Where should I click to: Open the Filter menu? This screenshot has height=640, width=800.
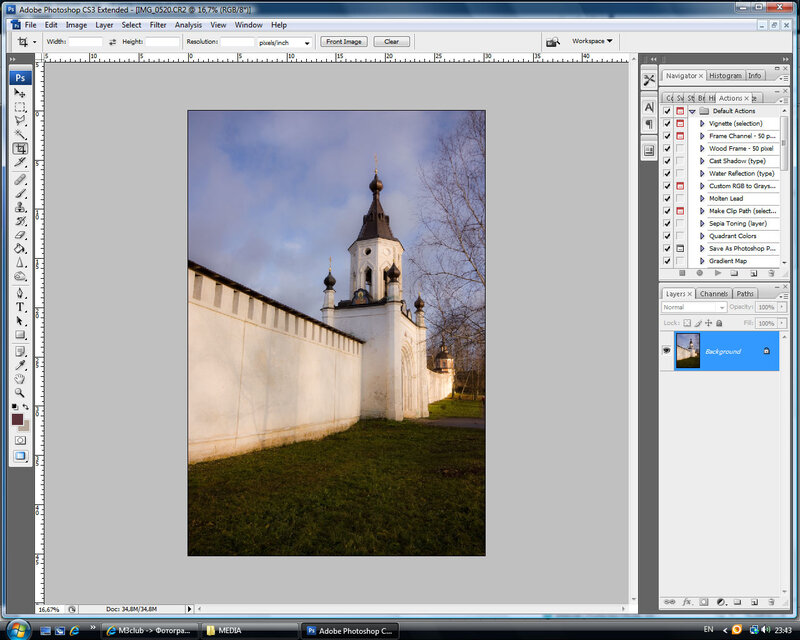coord(158,24)
